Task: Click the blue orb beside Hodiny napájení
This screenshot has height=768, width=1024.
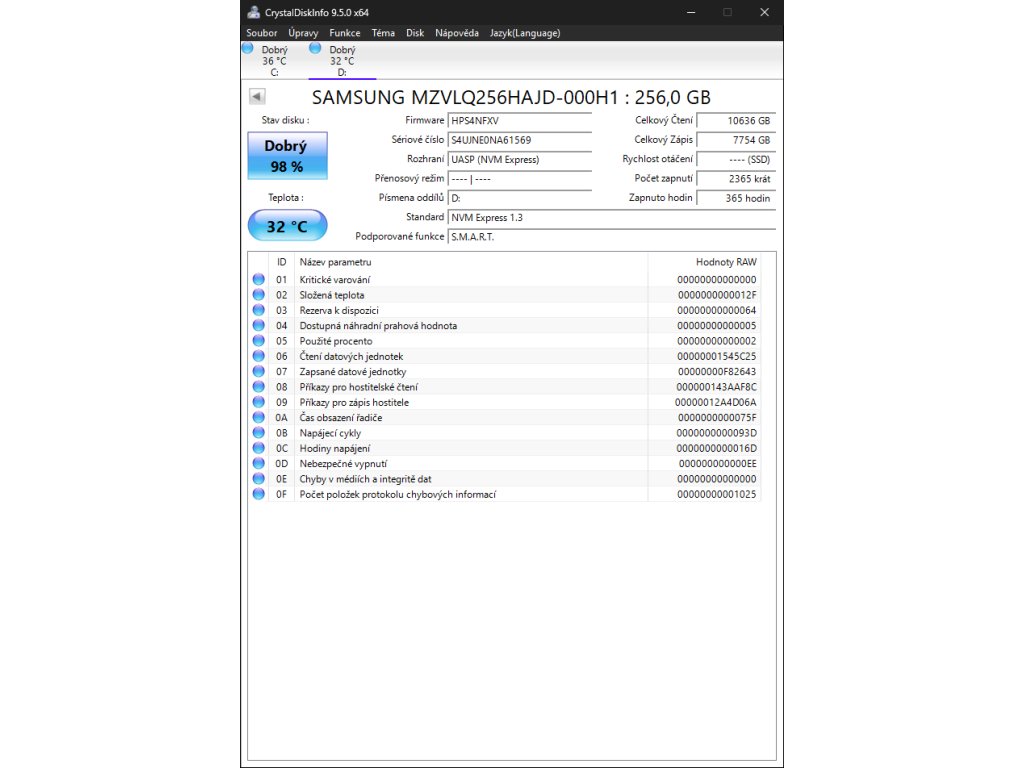Action: point(259,449)
